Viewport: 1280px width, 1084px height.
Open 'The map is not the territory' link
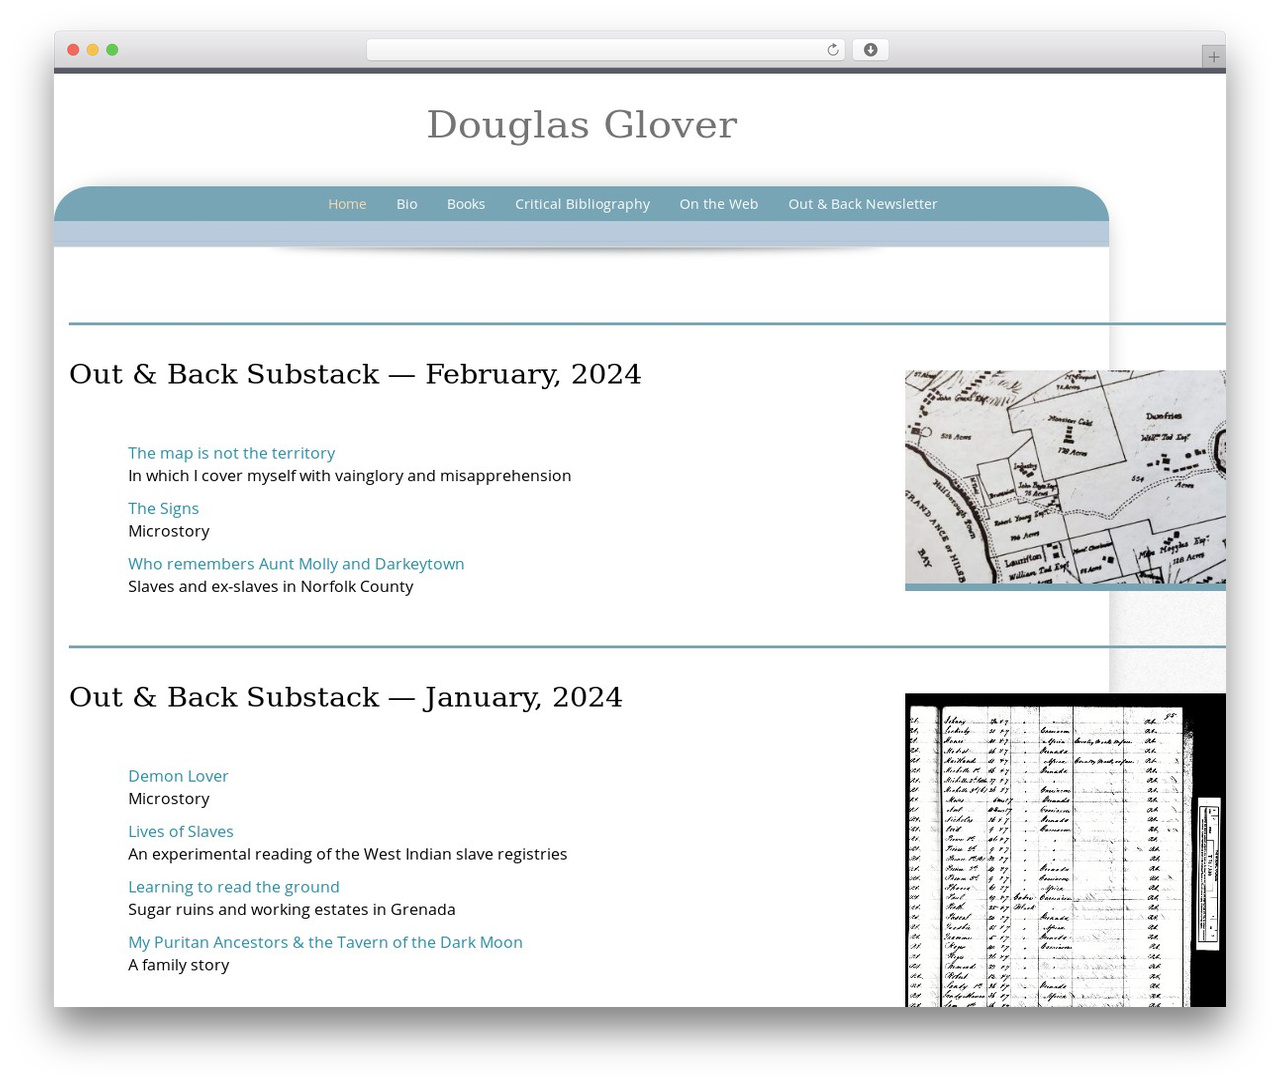click(231, 453)
